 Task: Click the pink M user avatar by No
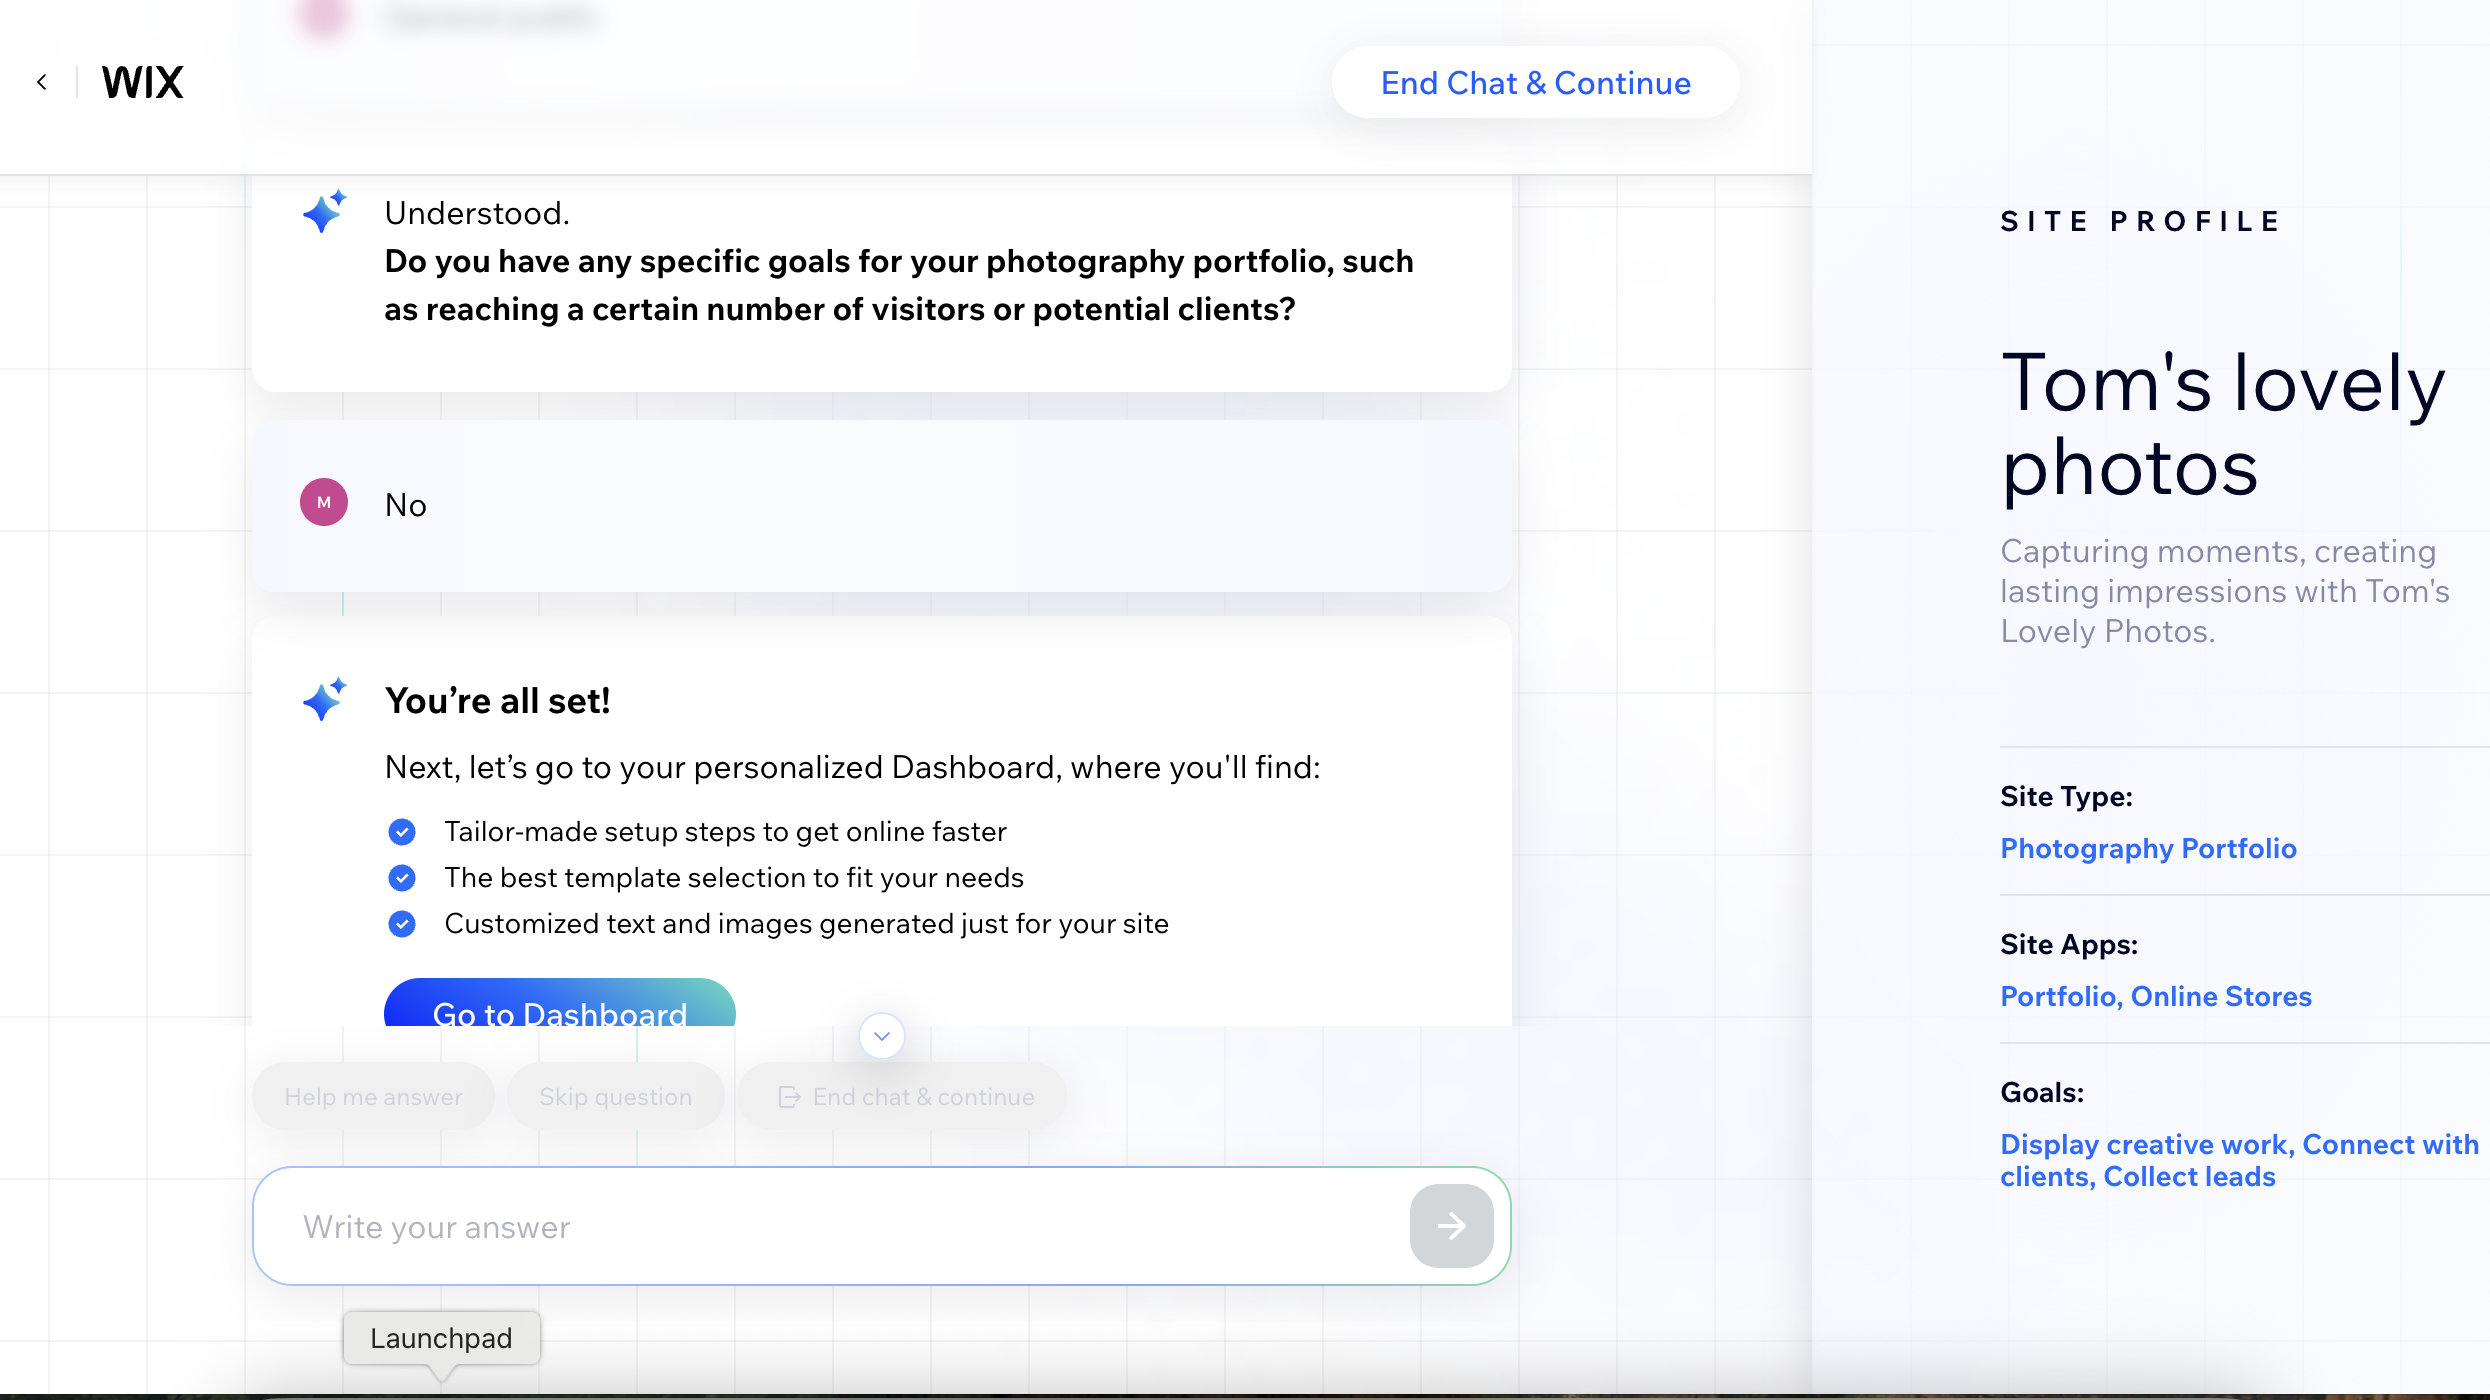pyautogui.click(x=324, y=502)
